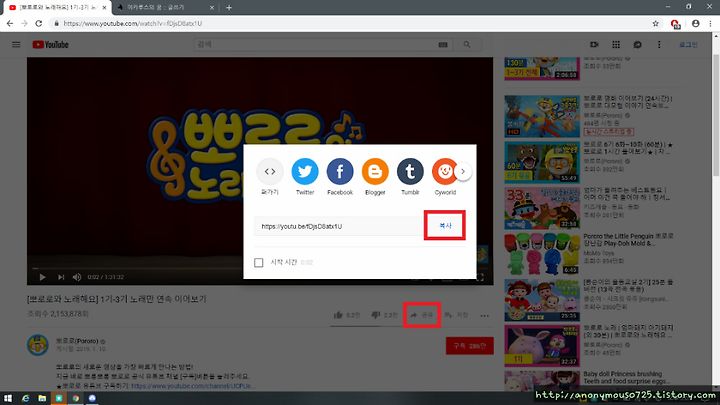Click the 복사 copy button
The height and width of the screenshot is (405, 720).
[445, 225]
